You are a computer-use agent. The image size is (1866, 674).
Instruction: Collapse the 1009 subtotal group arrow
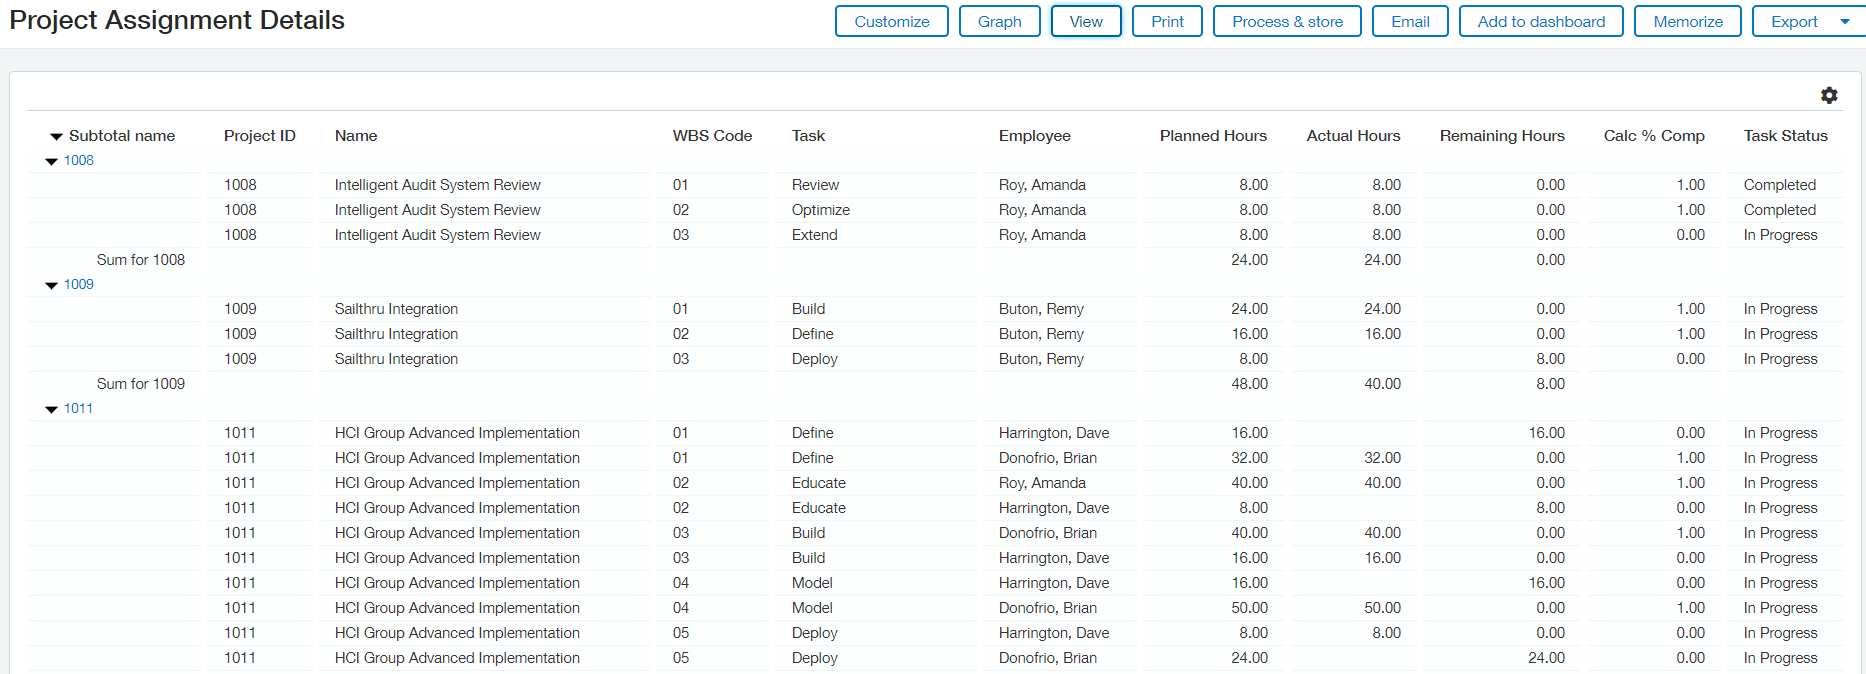tap(51, 285)
